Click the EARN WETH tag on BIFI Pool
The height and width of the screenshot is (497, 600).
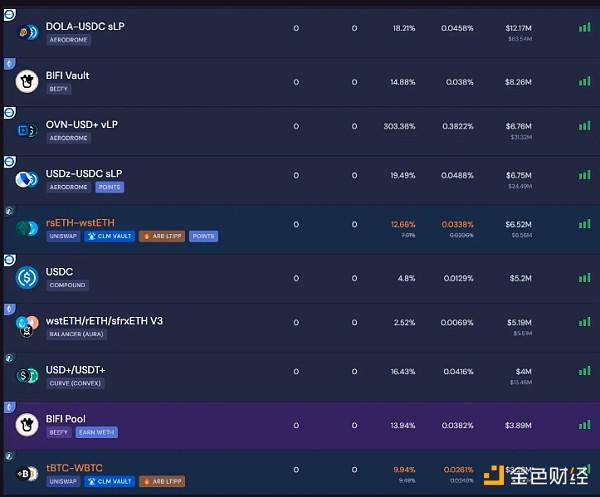pyautogui.click(x=97, y=432)
